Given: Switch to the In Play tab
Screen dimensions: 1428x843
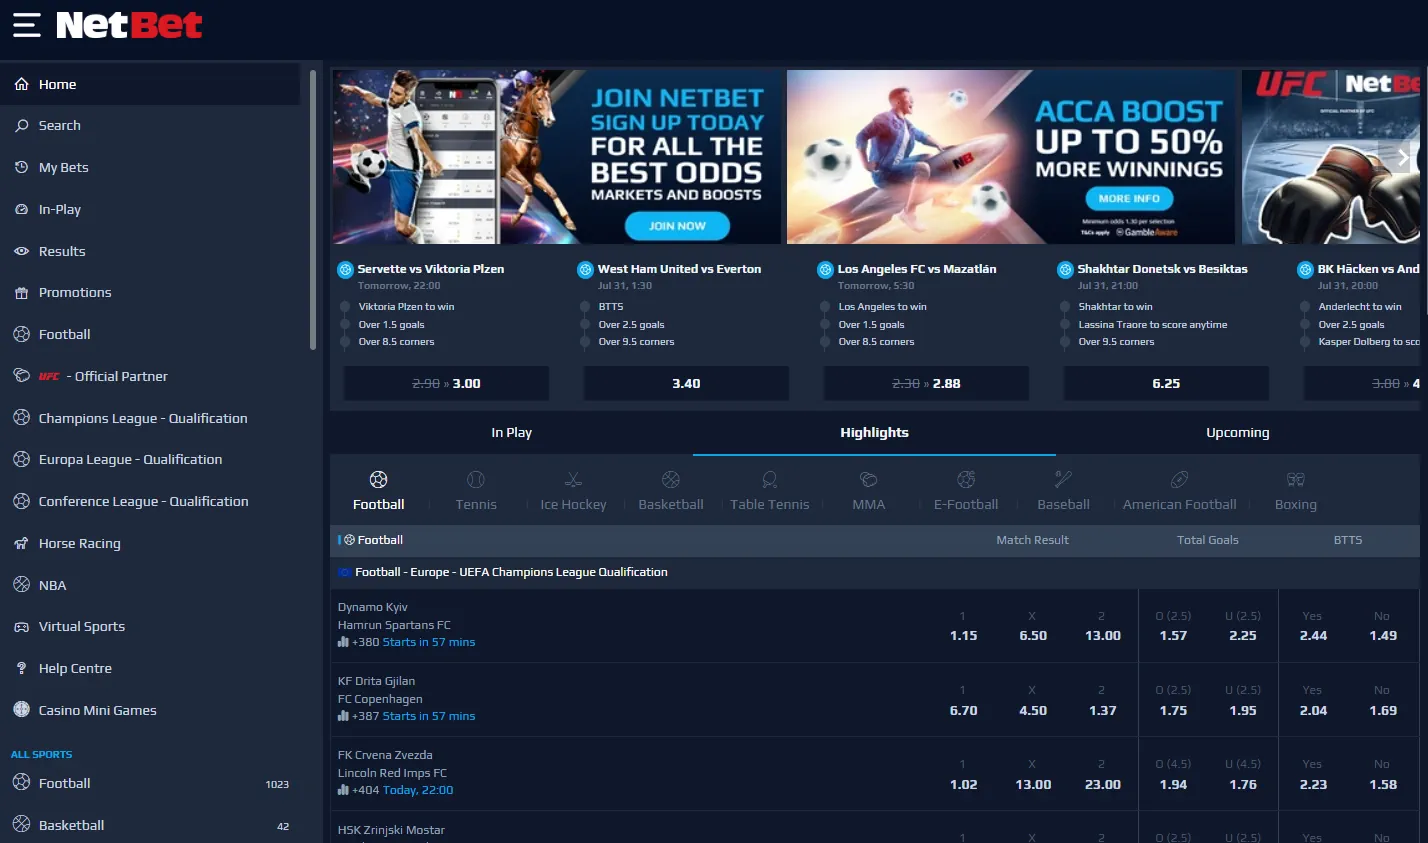Looking at the screenshot, I should (511, 433).
